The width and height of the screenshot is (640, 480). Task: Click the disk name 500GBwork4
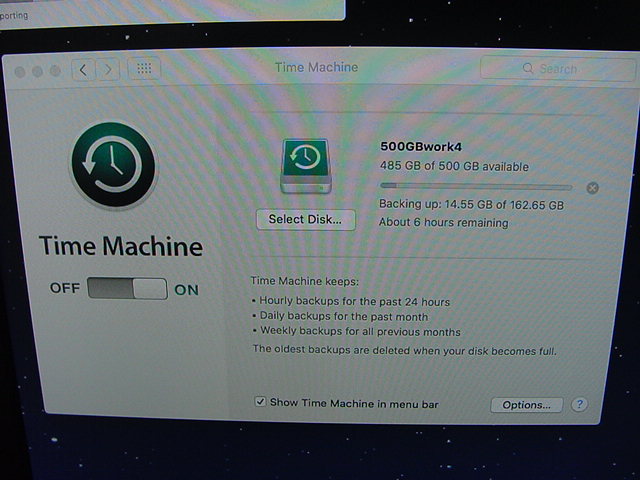pos(421,147)
